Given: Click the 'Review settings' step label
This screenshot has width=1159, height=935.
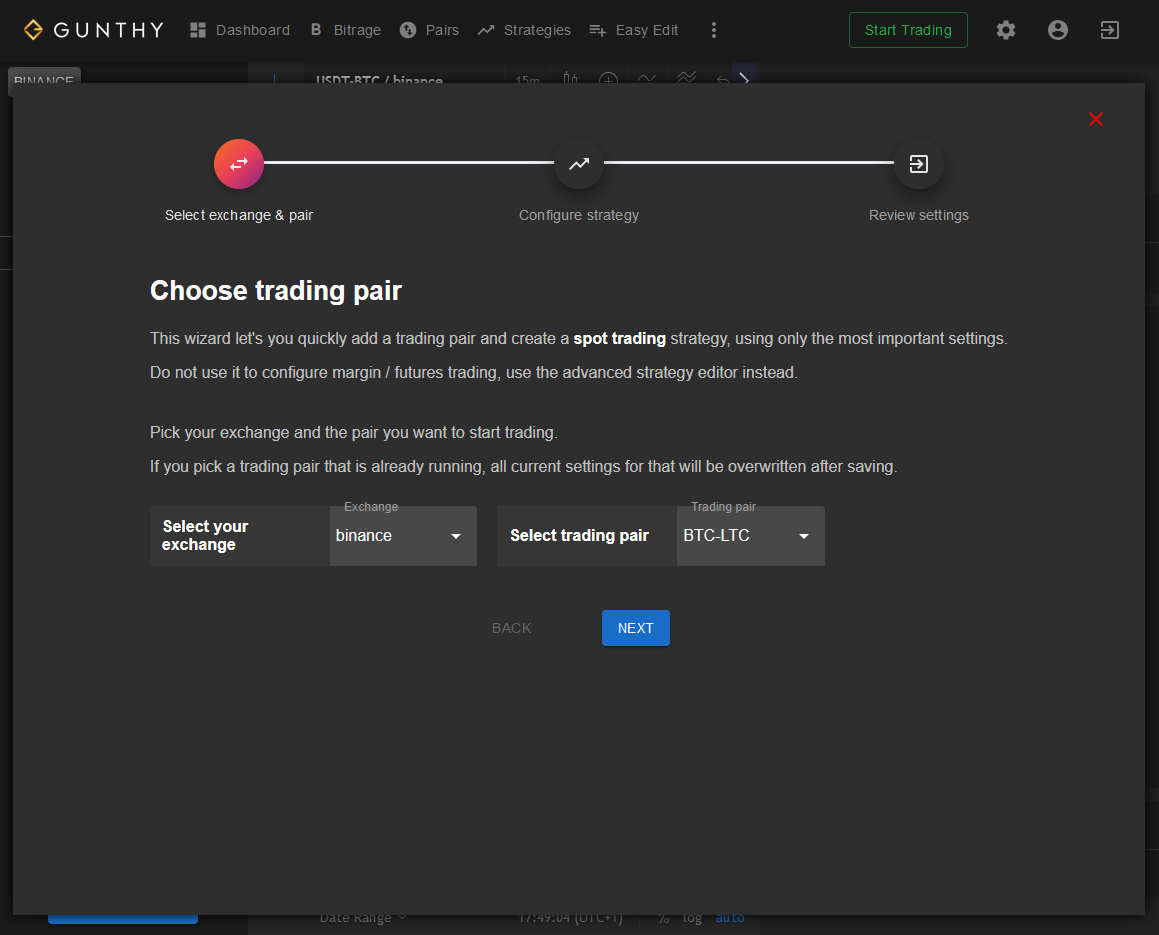Looking at the screenshot, I should pyautogui.click(x=918, y=215).
